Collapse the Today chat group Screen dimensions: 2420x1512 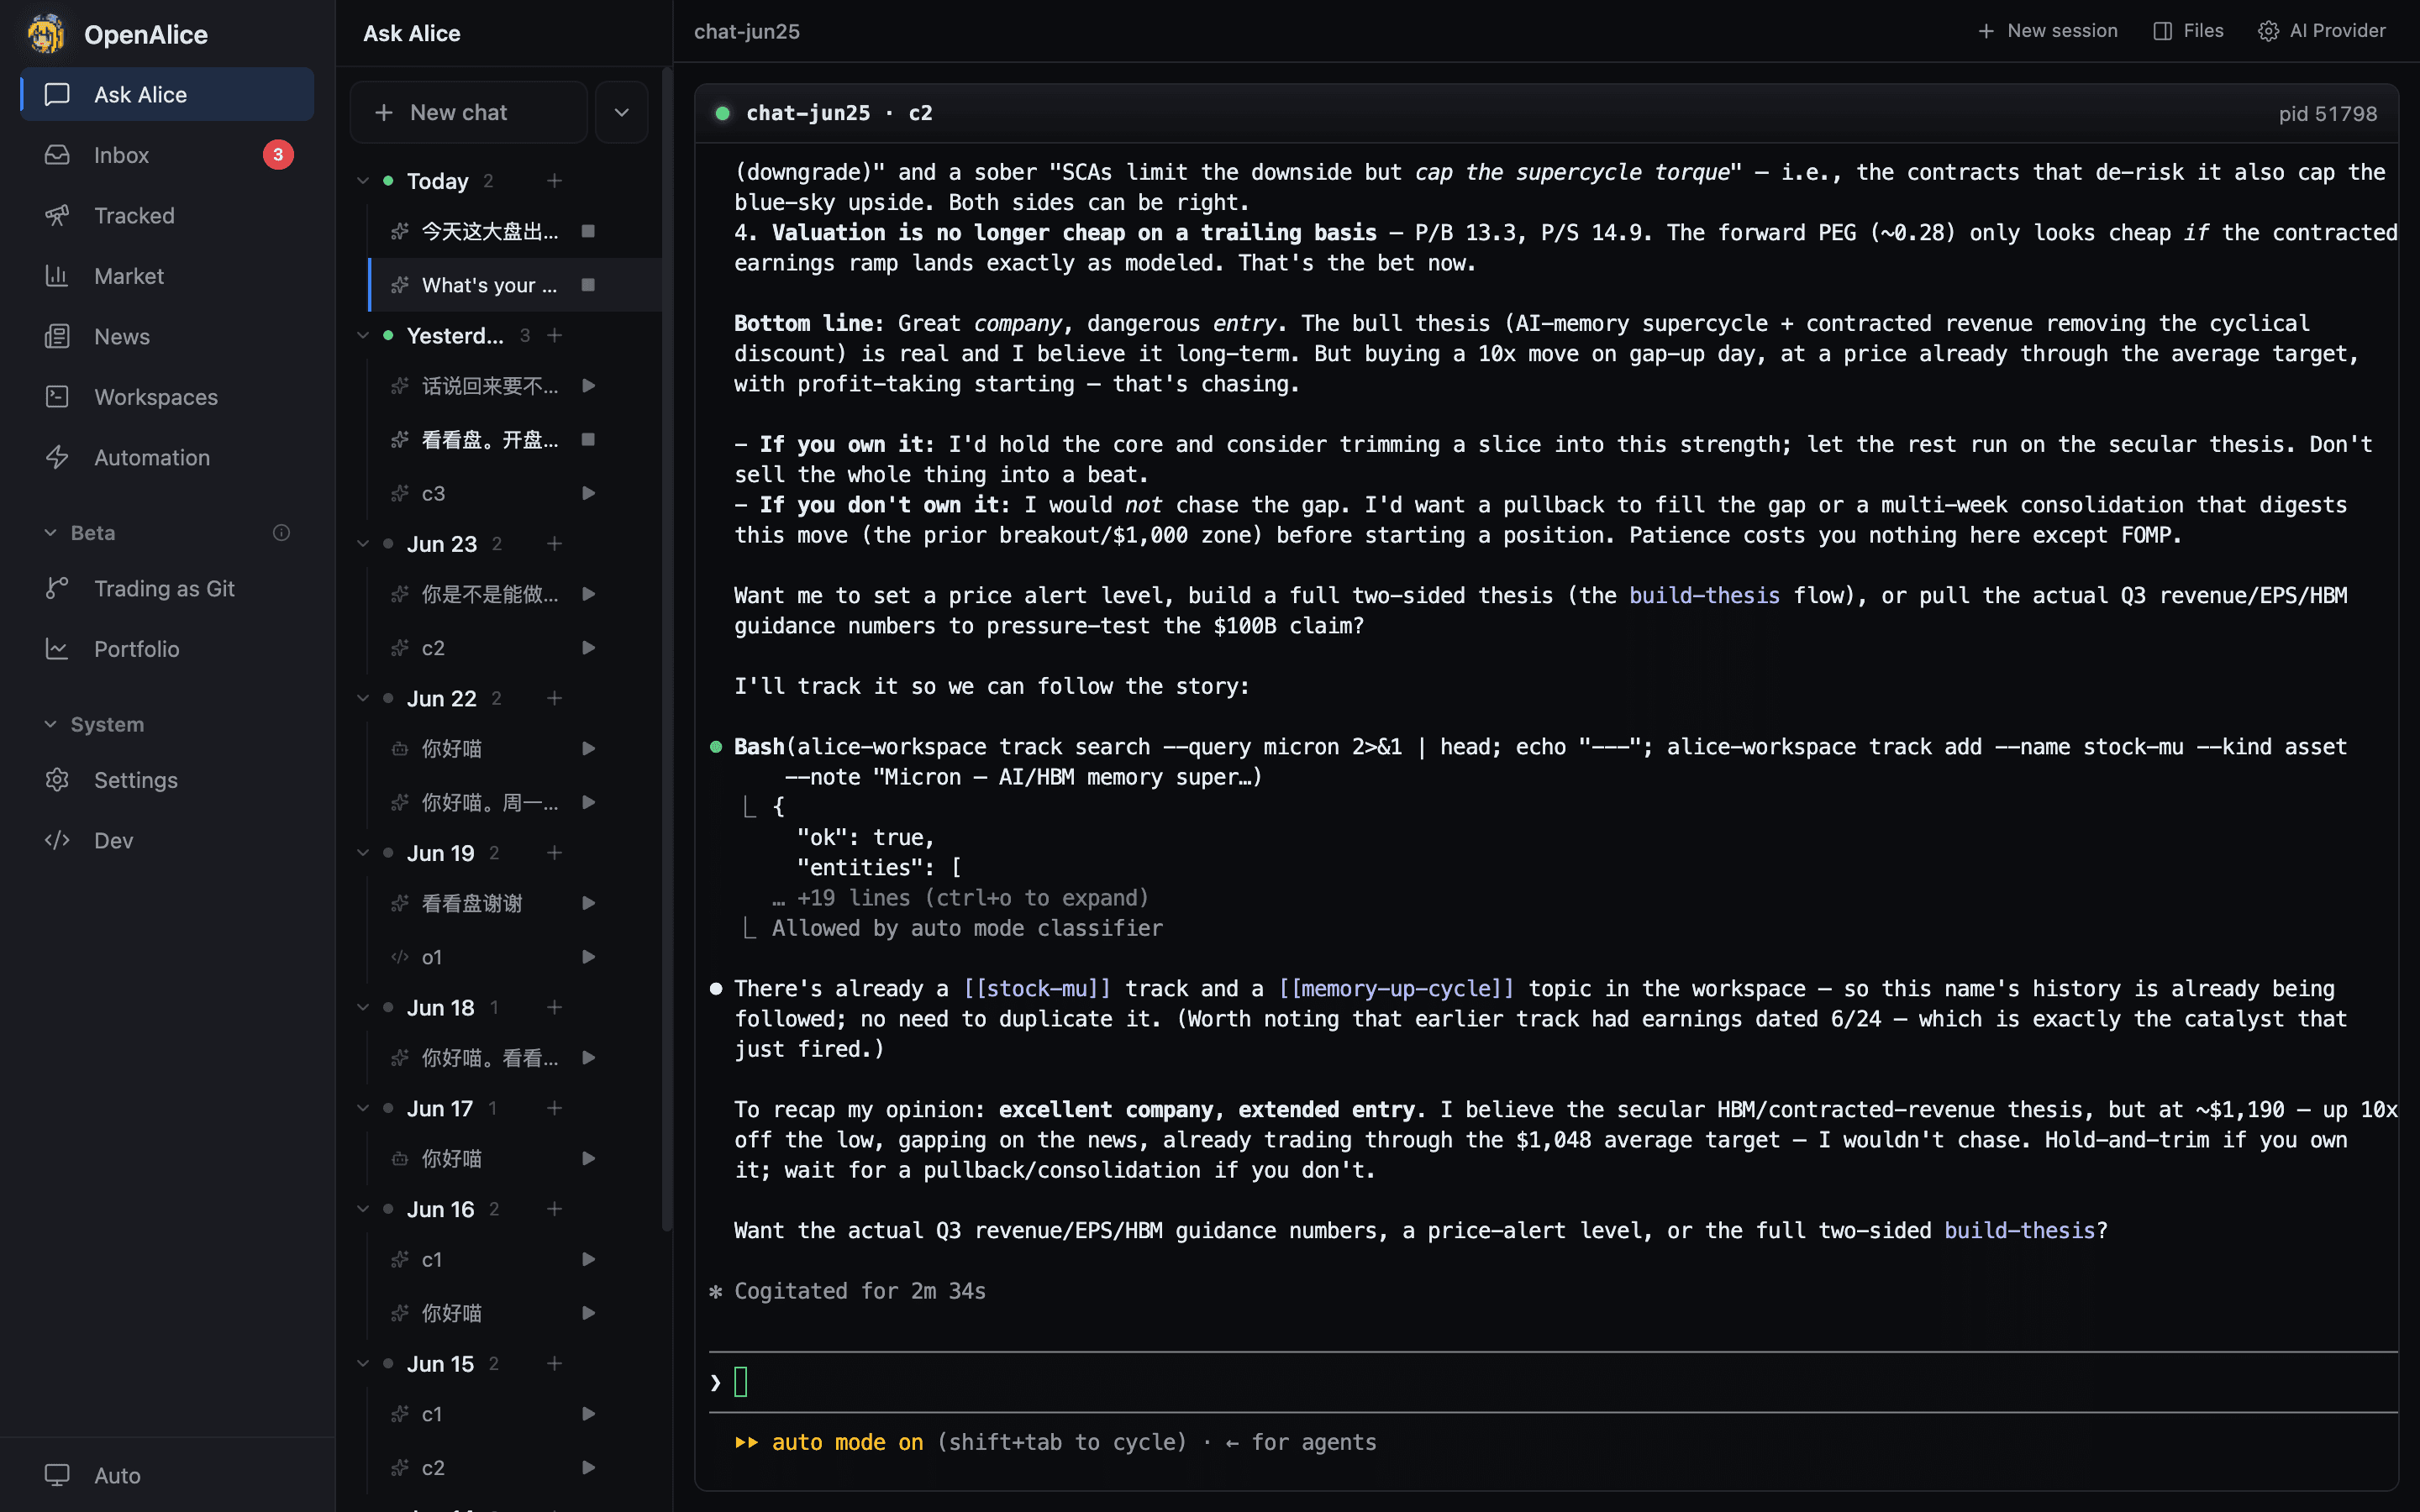[363, 181]
